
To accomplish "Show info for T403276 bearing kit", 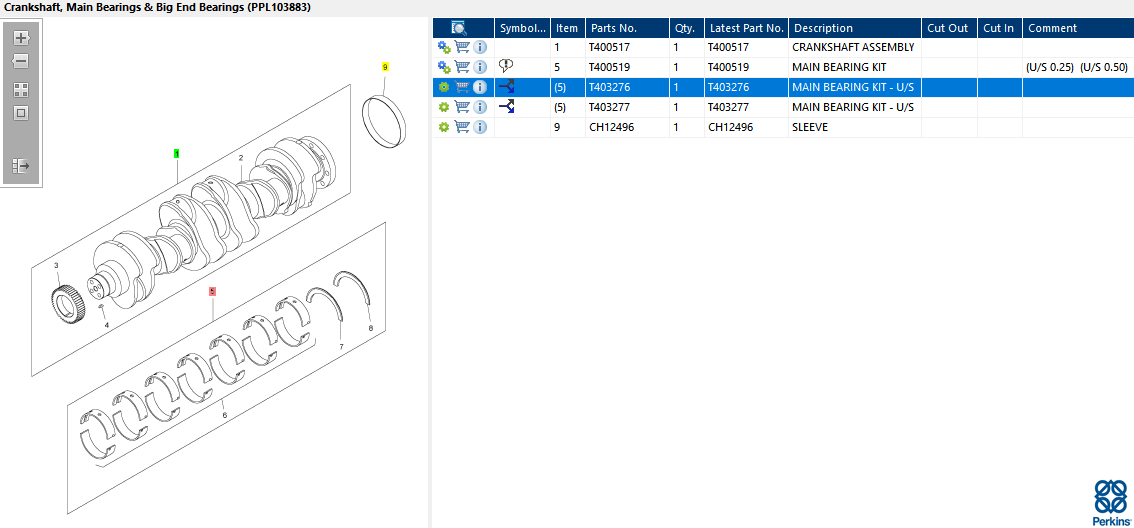I will tap(480, 87).
